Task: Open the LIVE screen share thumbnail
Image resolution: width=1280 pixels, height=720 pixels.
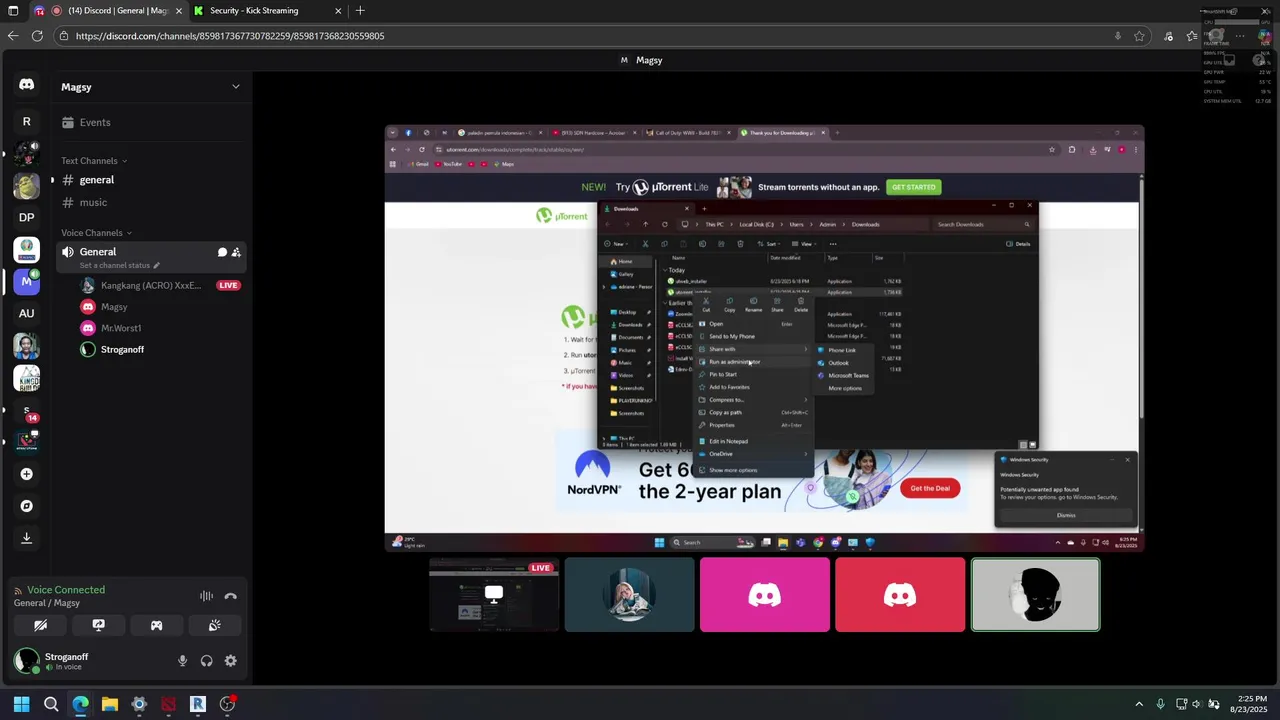Action: click(494, 595)
